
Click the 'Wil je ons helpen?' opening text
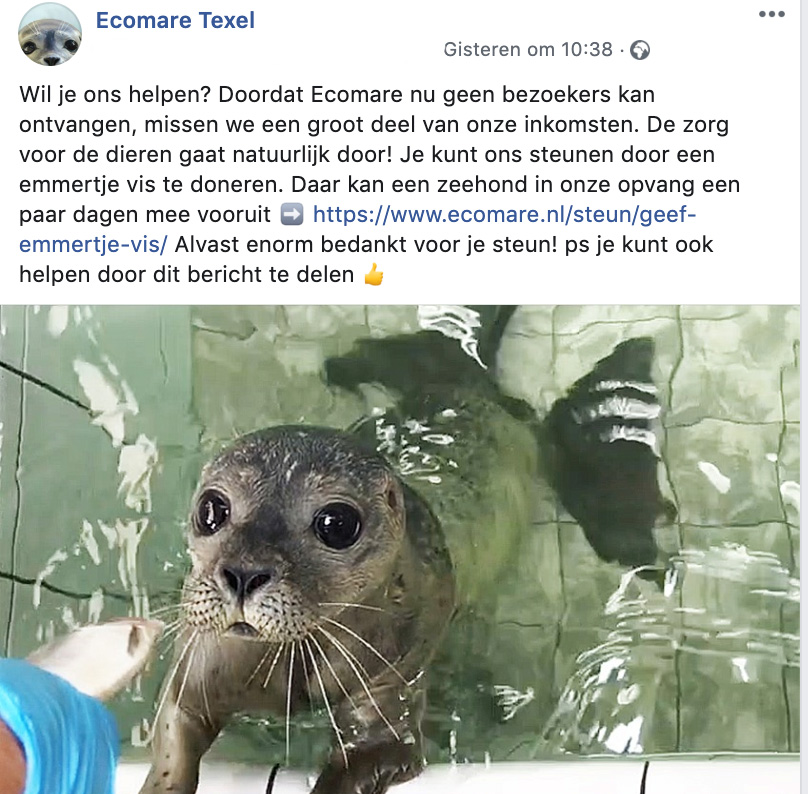[x=115, y=95]
